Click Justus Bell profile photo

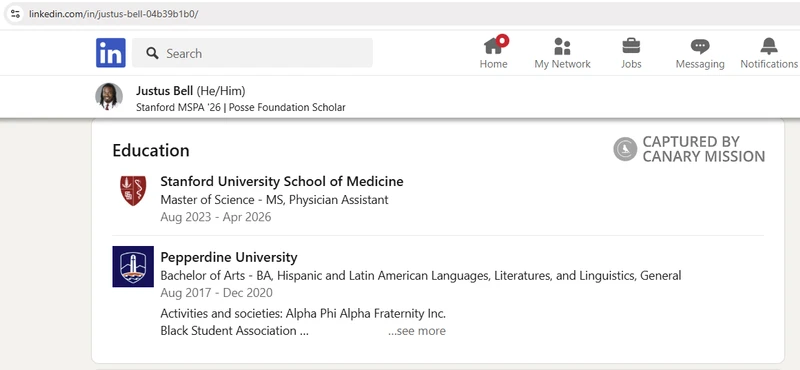[109, 96]
